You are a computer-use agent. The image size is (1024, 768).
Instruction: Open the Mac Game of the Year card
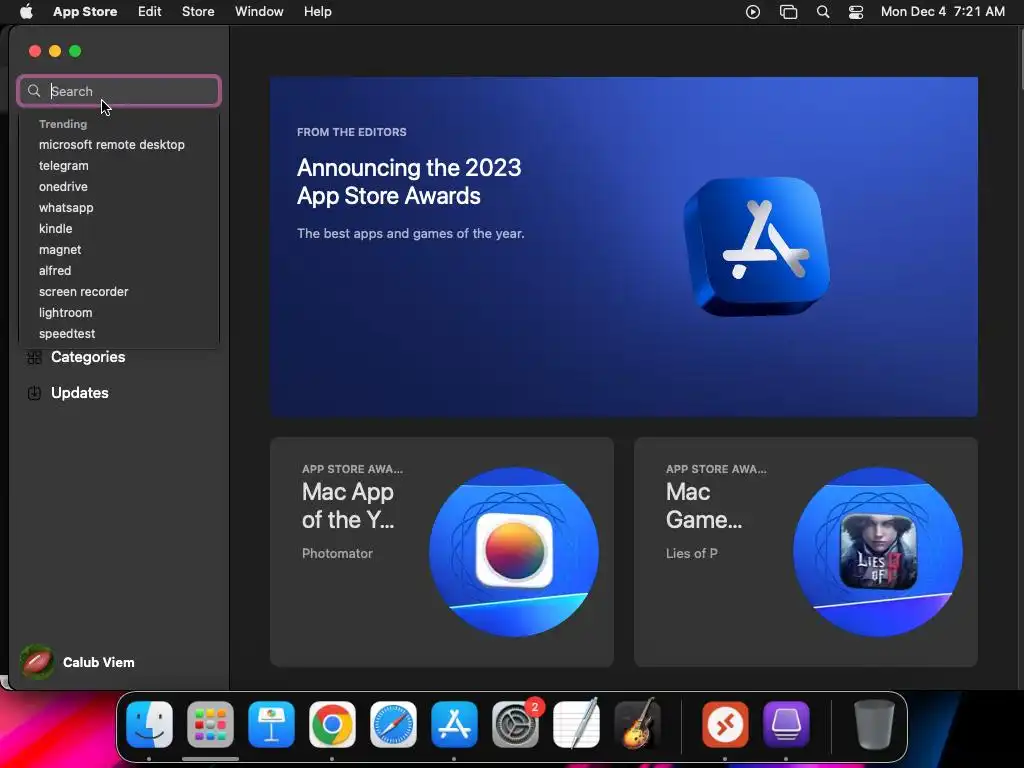(806, 552)
